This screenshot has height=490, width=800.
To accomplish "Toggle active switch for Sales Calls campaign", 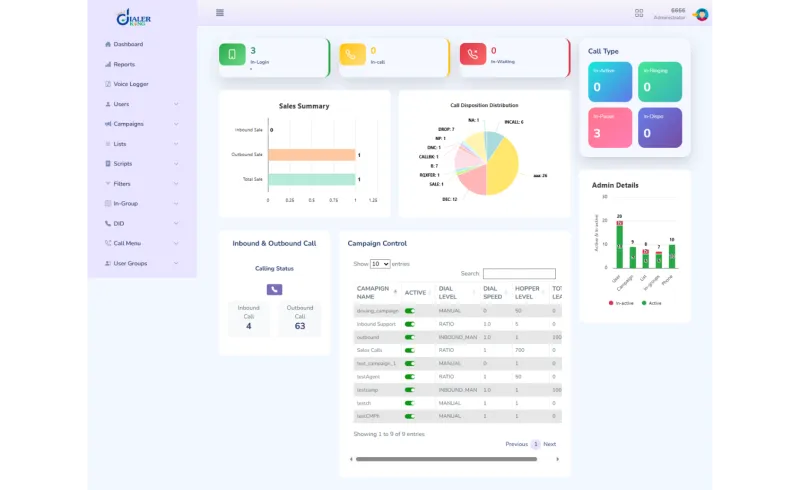I will pos(410,351).
